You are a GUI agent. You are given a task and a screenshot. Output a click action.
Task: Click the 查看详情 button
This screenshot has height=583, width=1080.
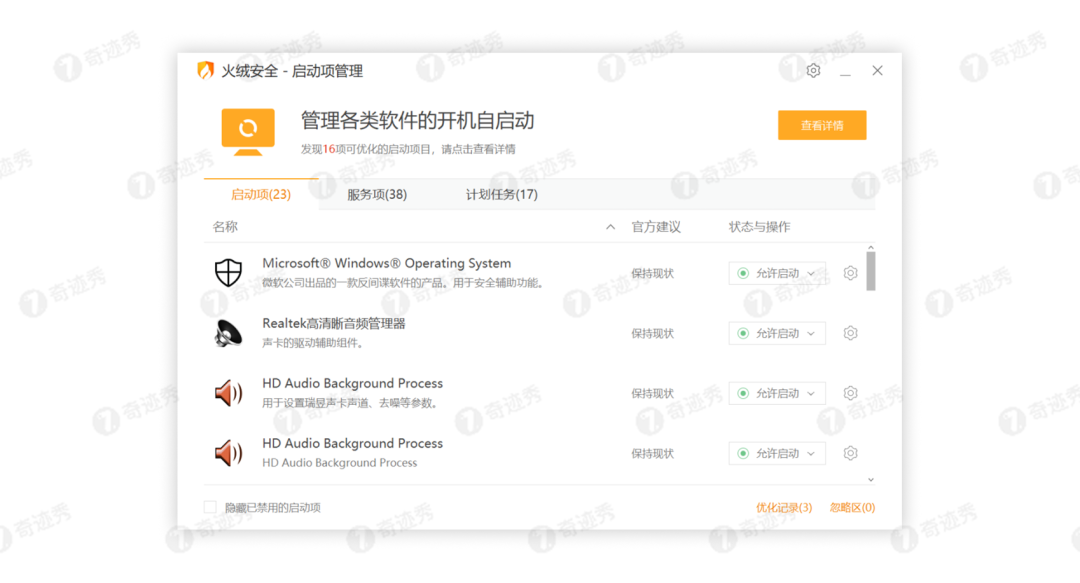coord(822,125)
